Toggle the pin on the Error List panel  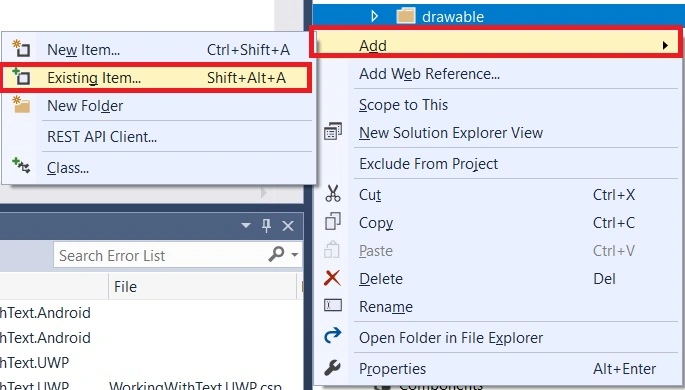point(266,226)
